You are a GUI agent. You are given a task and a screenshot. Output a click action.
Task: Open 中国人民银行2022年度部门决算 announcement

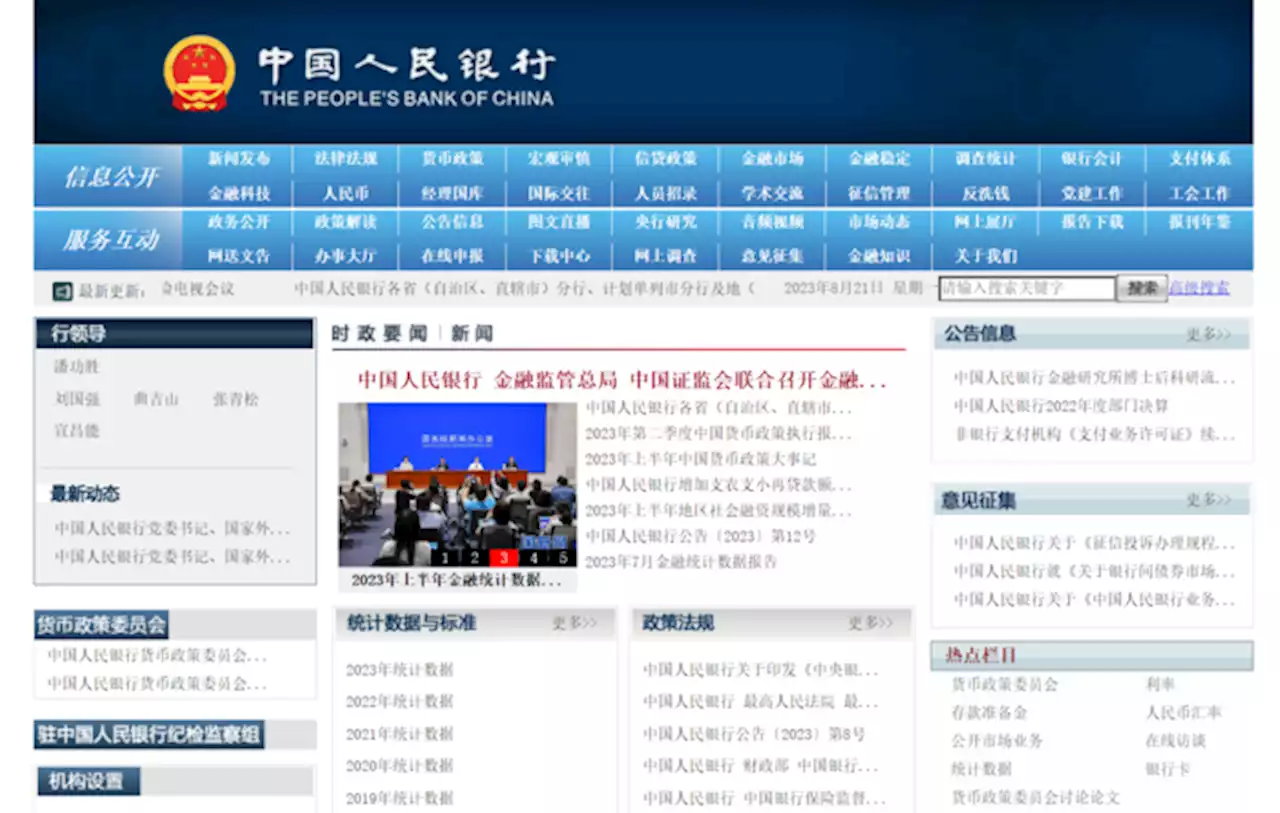coord(1061,406)
